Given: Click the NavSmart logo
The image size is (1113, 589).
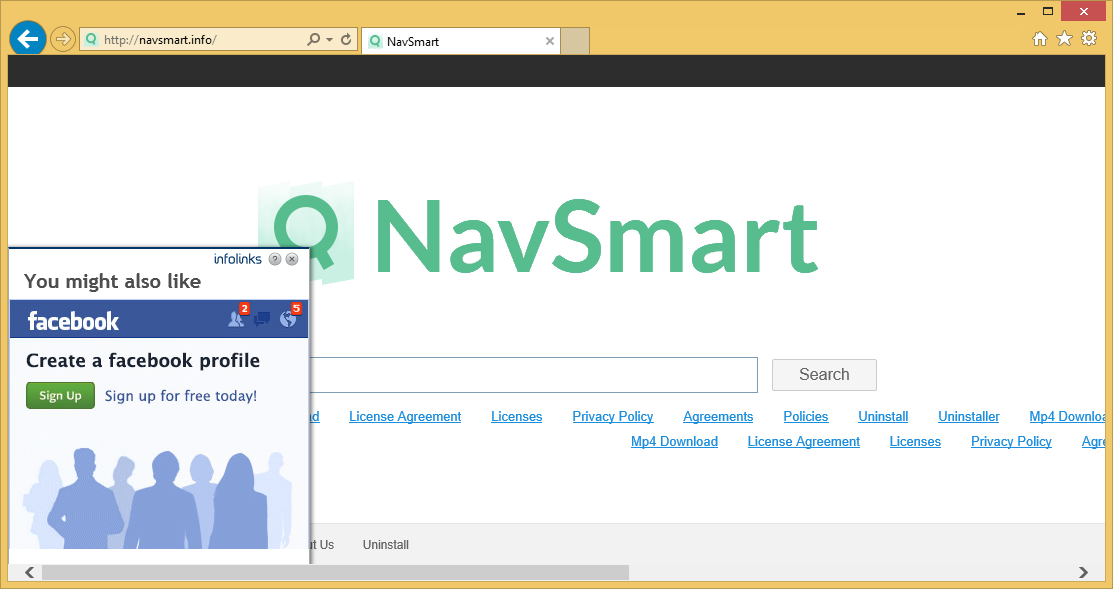Looking at the screenshot, I should click(x=537, y=233).
